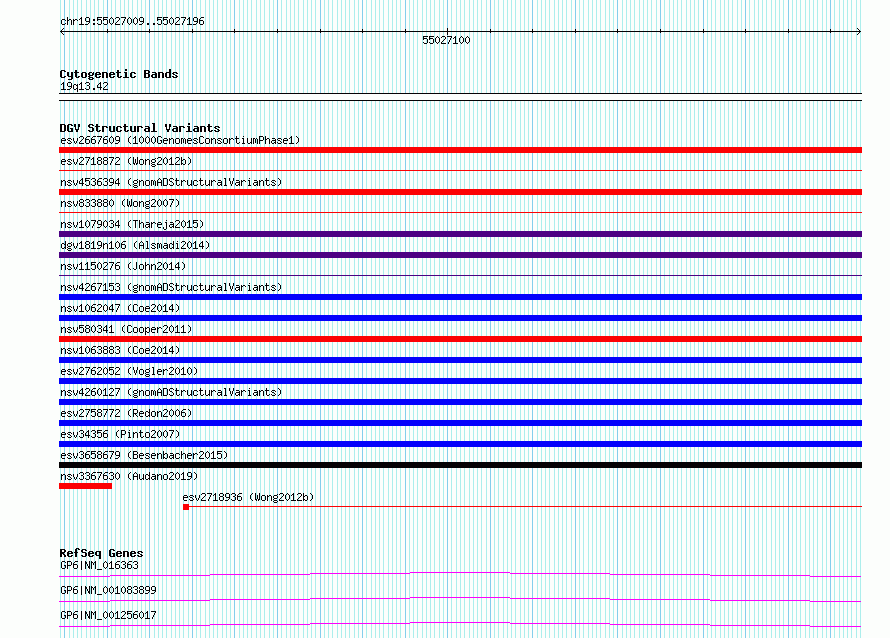890x638 pixels.
Task: Click the 19q13.42 band label
Action: [84, 86]
